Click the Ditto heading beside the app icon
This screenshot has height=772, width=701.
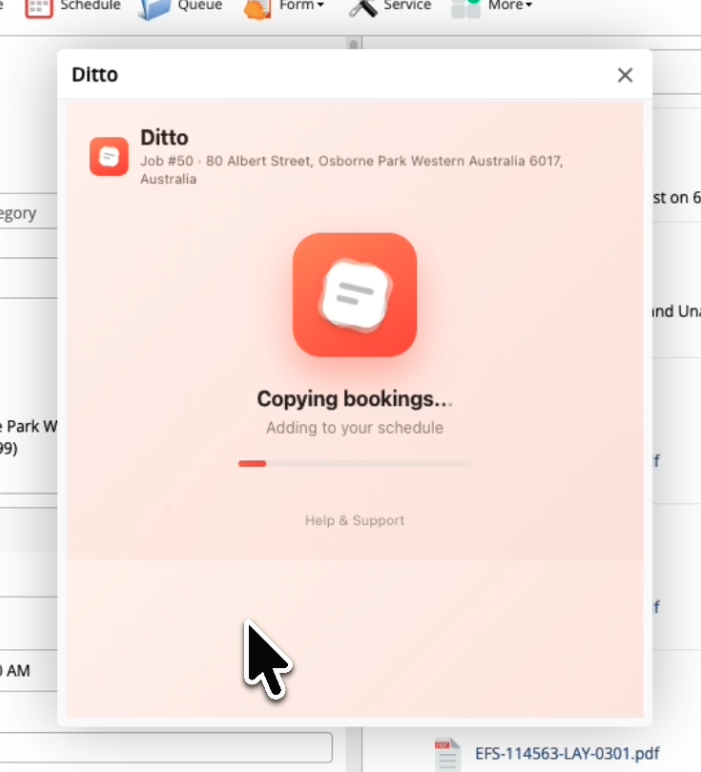coord(164,138)
